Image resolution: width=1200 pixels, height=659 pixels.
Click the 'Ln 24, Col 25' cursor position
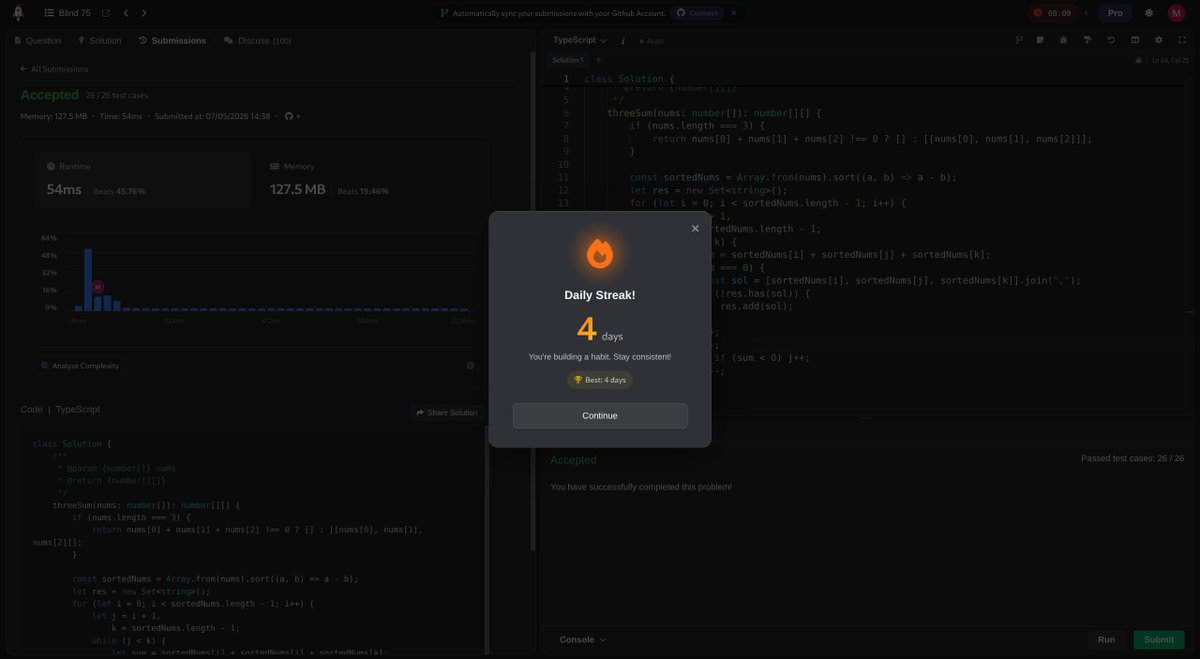tap(1170, 60)
